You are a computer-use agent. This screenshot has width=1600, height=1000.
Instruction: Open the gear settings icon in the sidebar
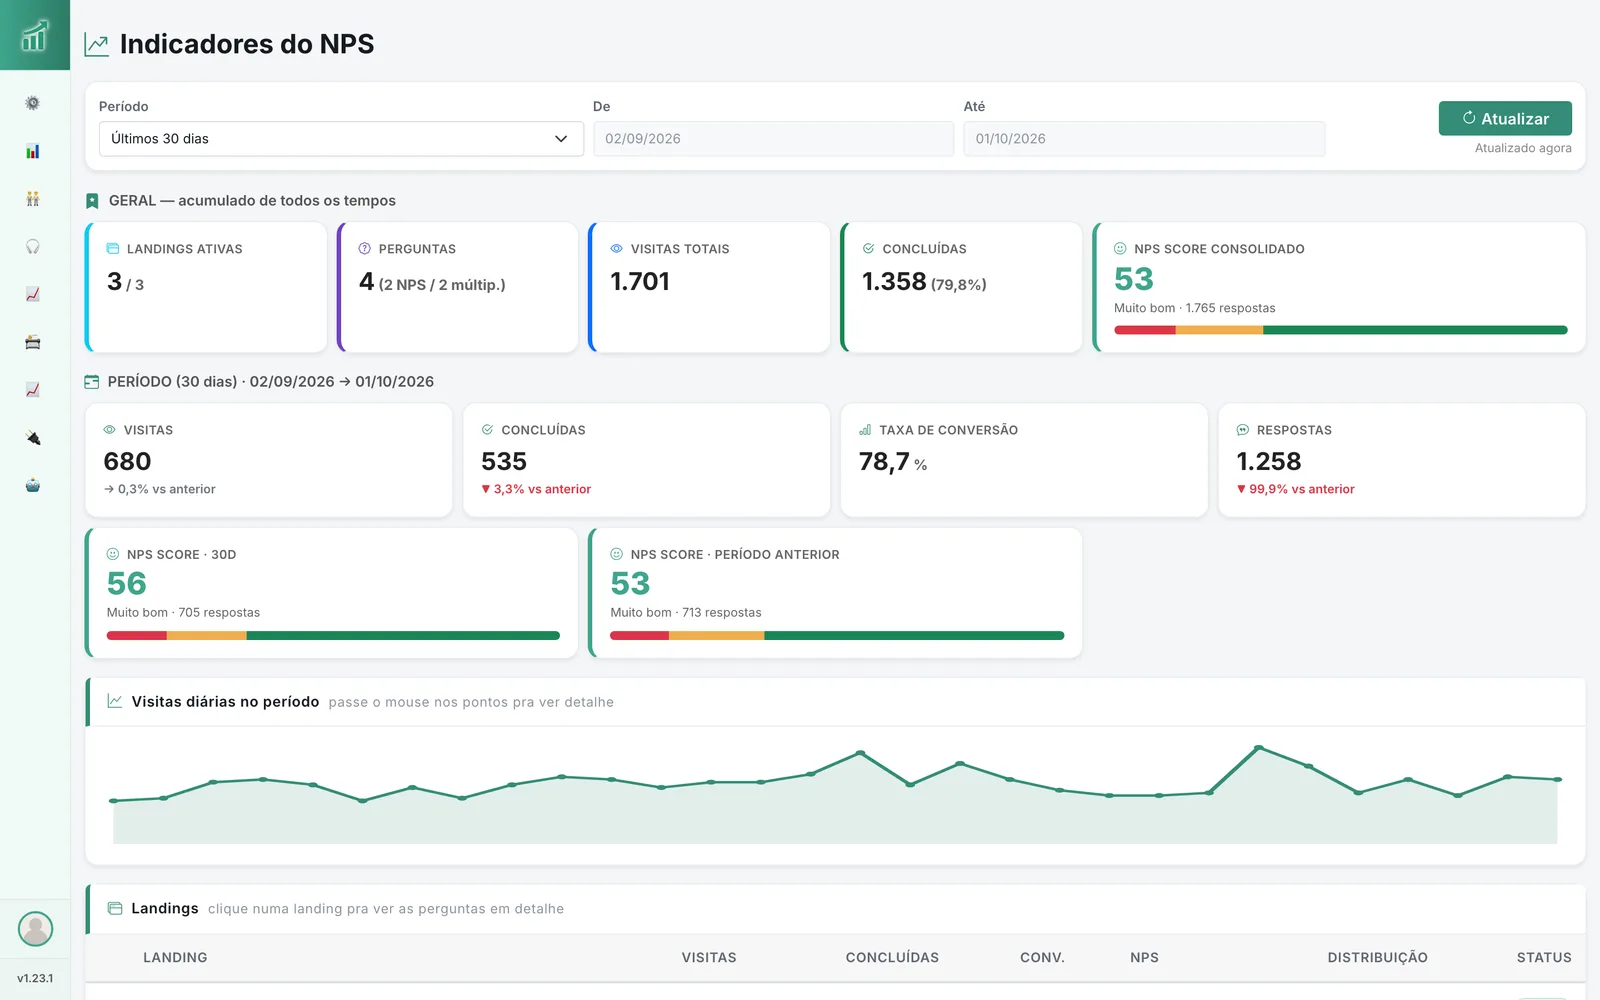pos(33,103)
